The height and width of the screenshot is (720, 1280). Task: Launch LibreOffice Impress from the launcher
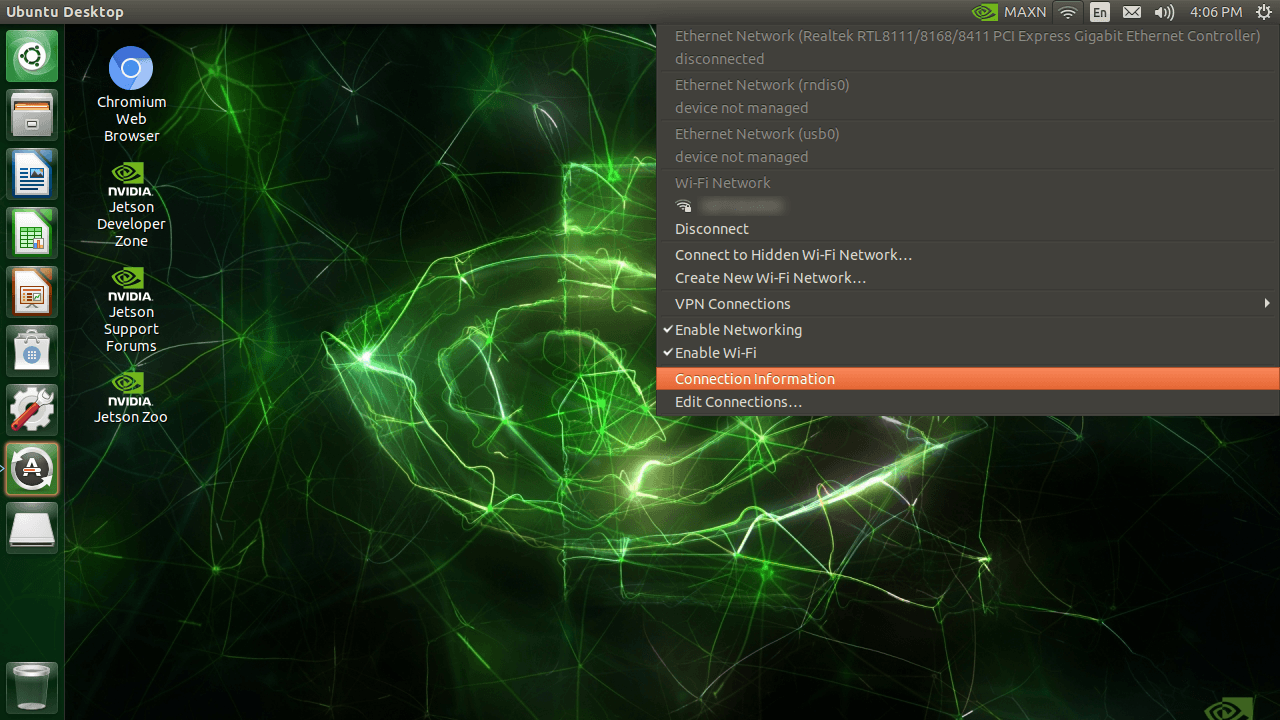33,291
